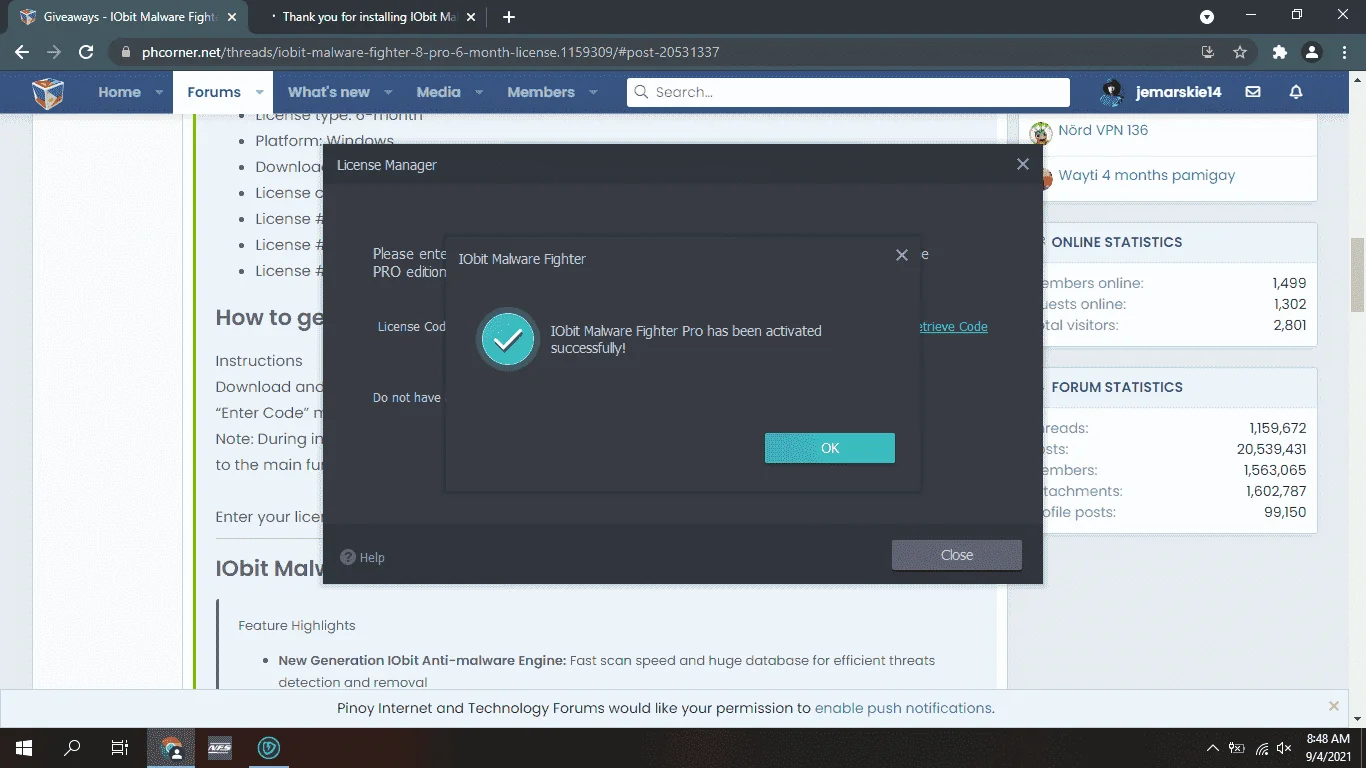Image resolution: width=1366 pixels, height=768 pixels.
Task: Open forum alerts bell icon
Action: coord(1296,92)
